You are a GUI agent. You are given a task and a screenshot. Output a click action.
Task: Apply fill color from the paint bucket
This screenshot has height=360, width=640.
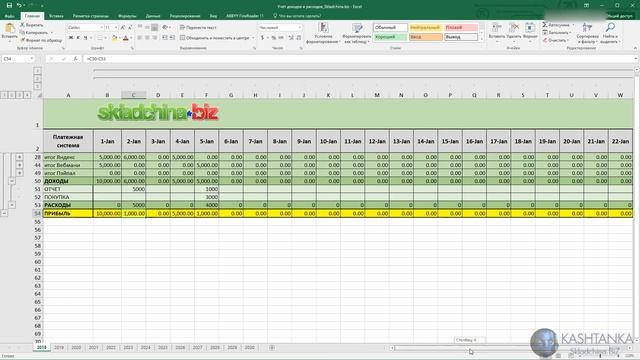tap(115, 38)
